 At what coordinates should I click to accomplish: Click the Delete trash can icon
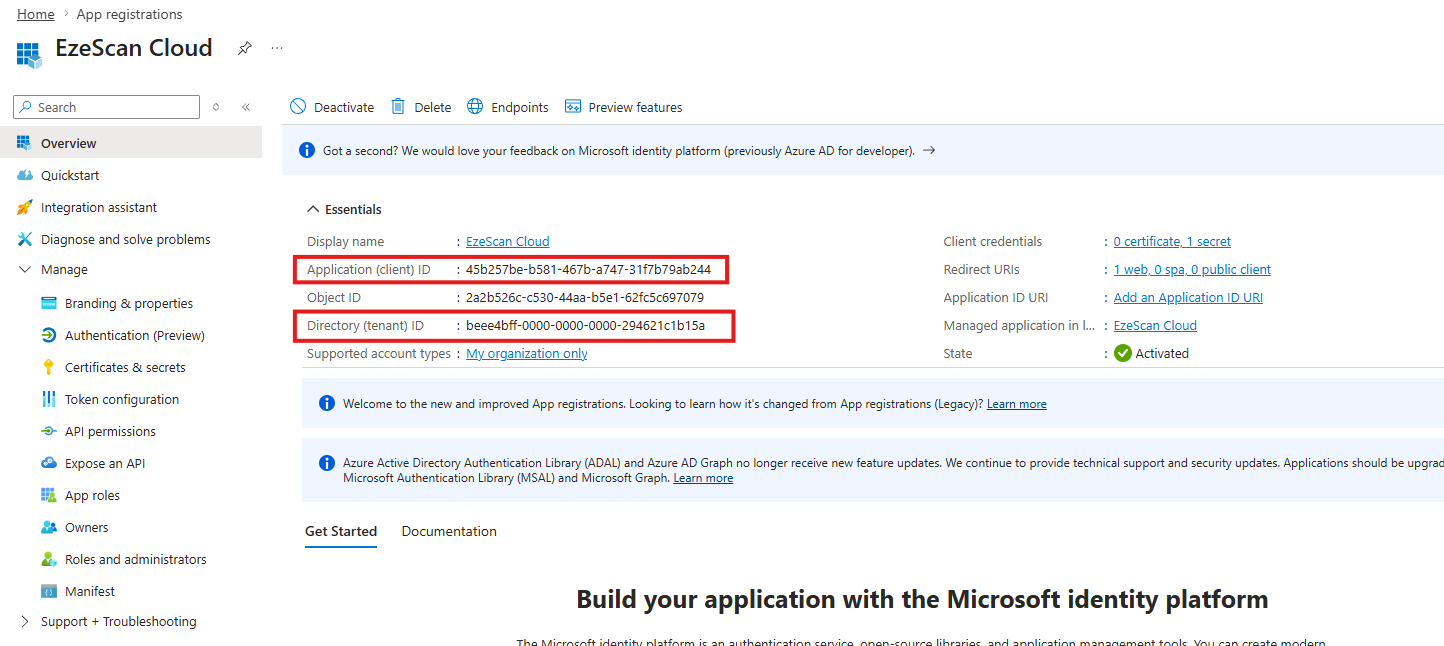coord(398,106)
